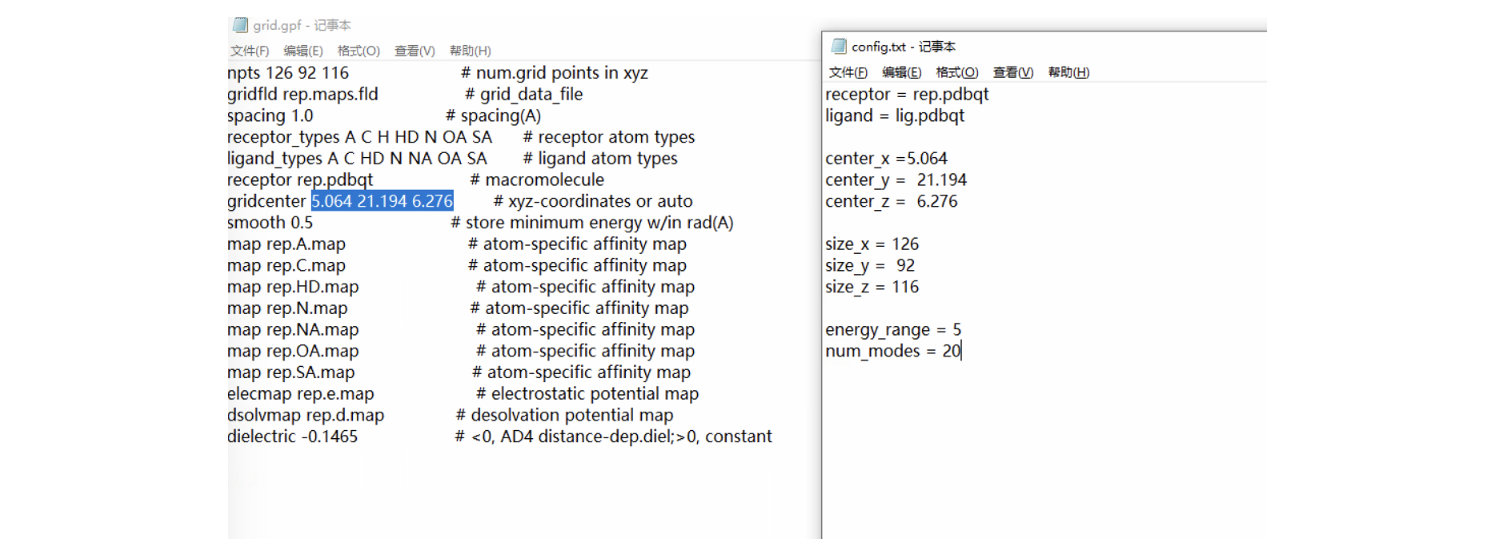This screenshot has width=1498, height=550.
Task: Open 文件(F) menu in grid.gpf window
Action: [x=250, y=51]
